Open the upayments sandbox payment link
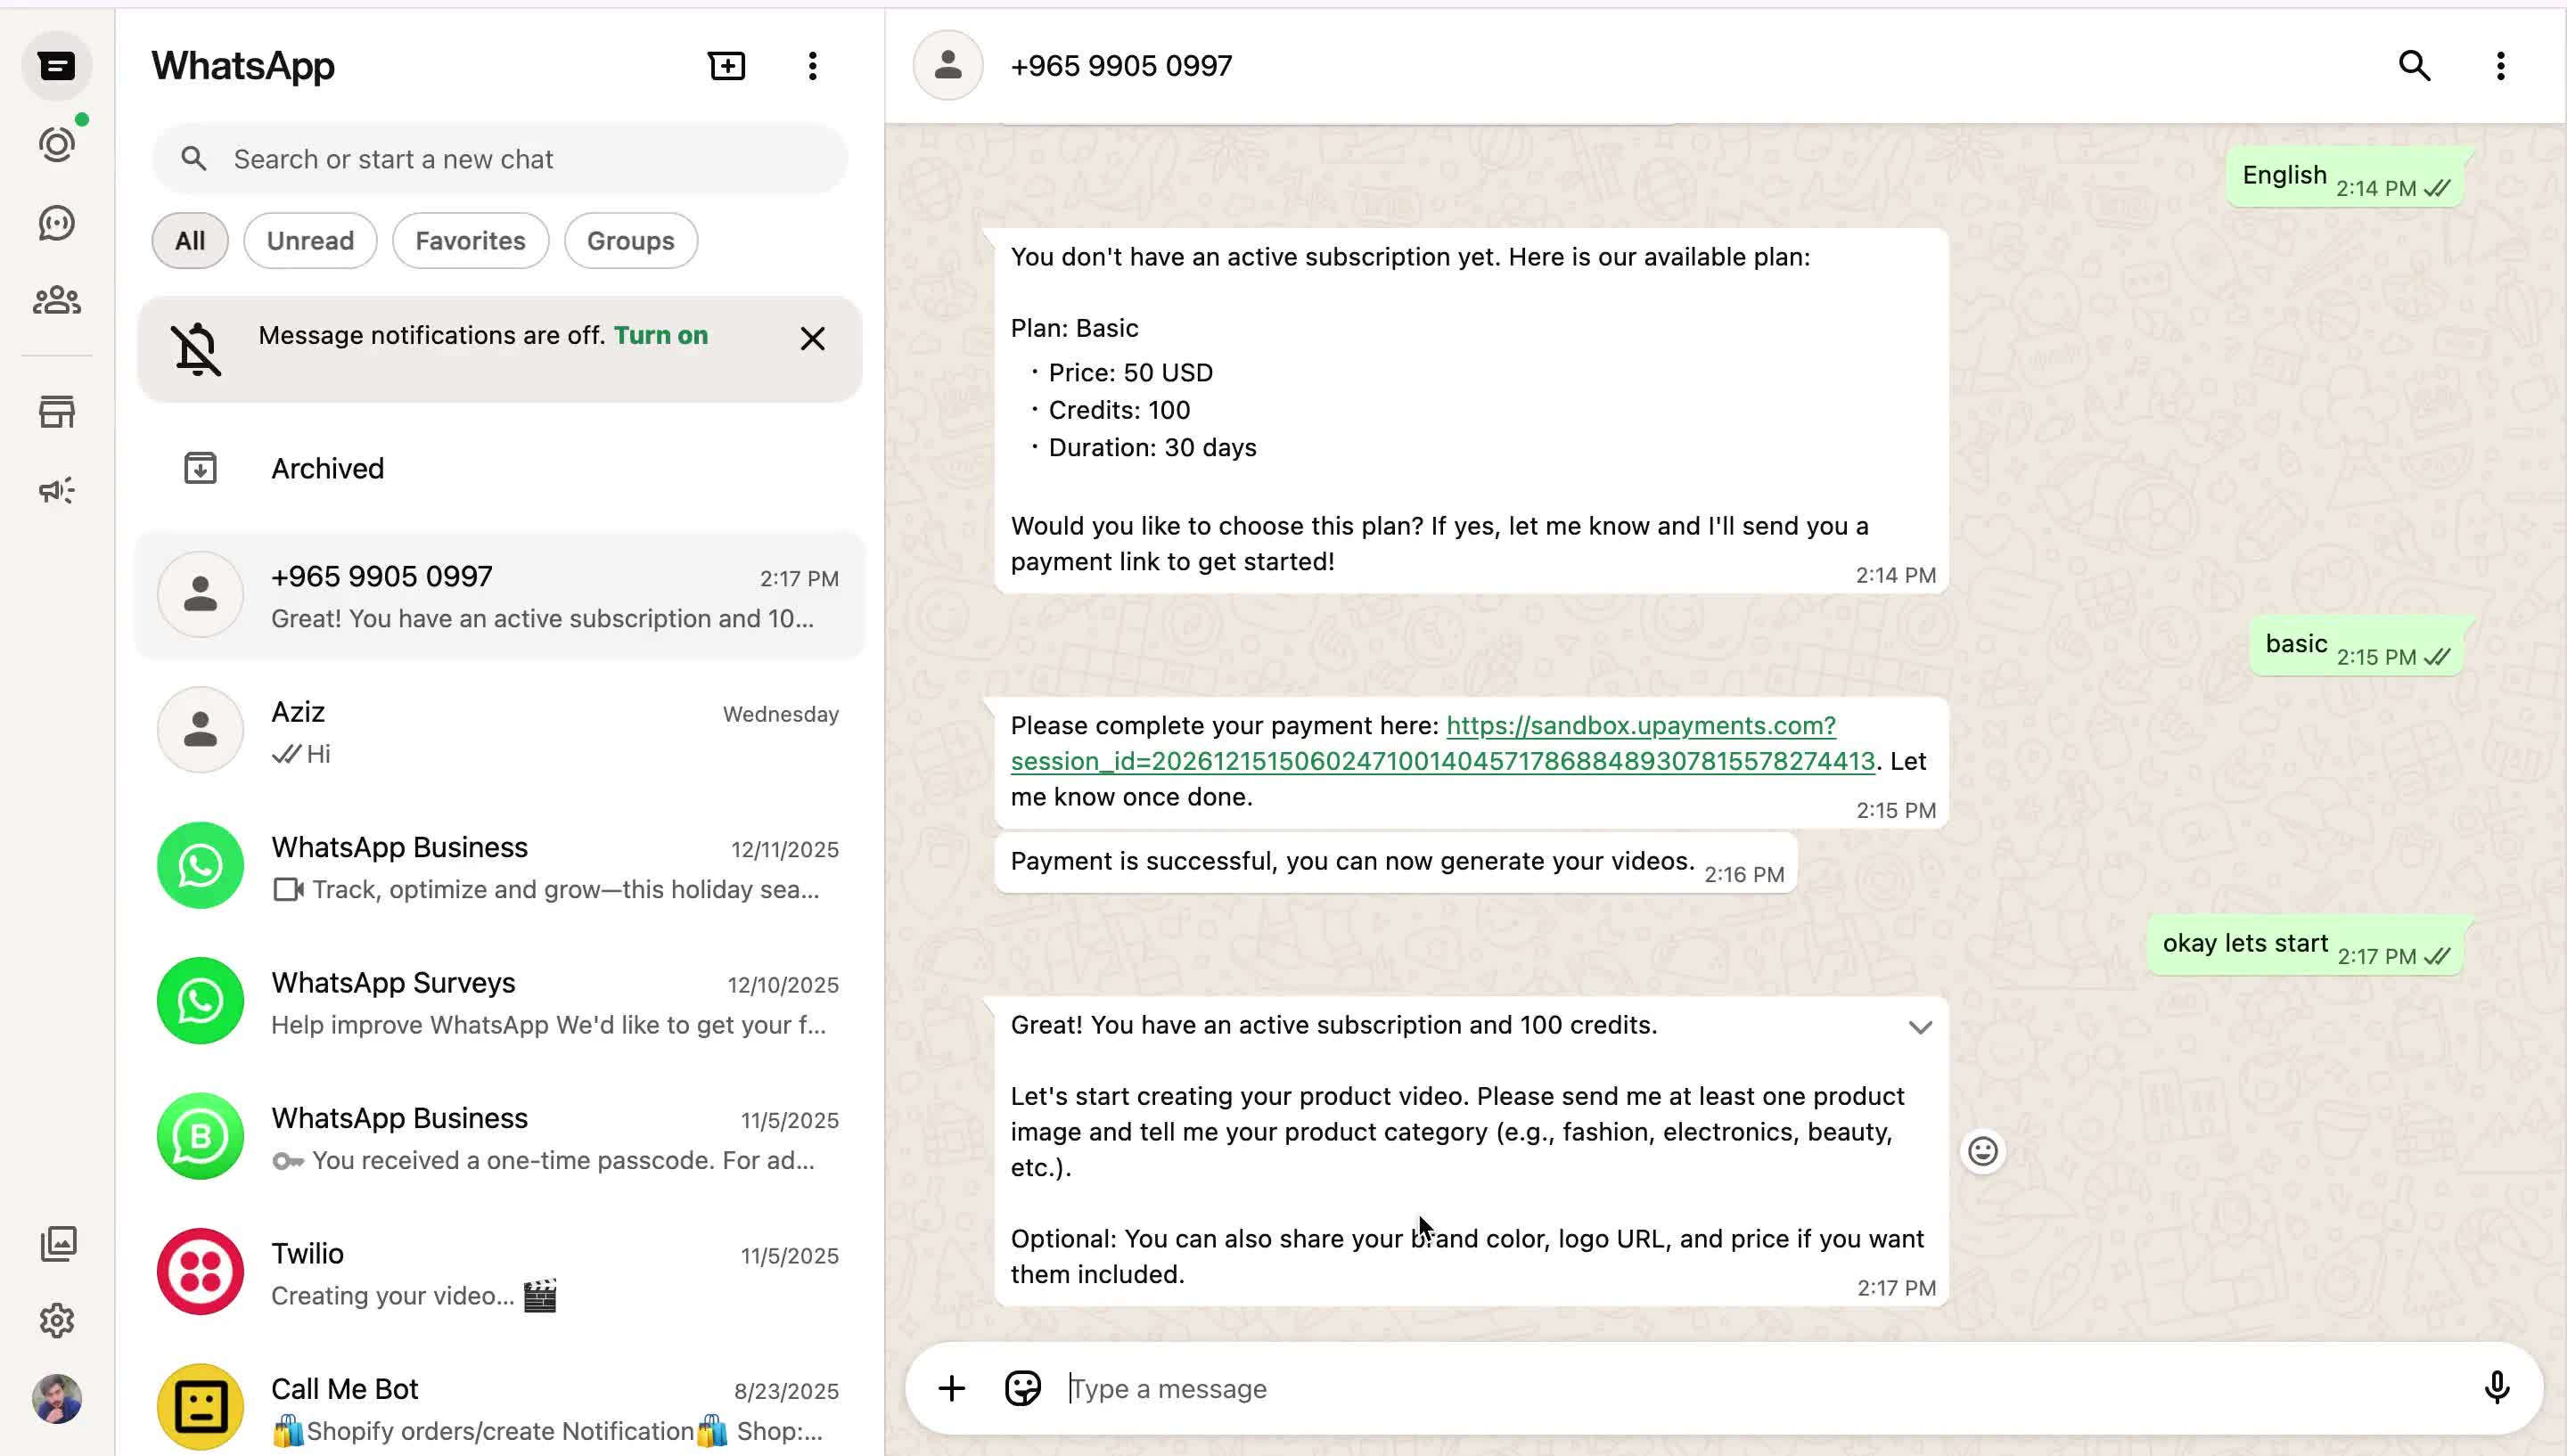Viewport: 2567px width, 1456px height. pos(1443,743)
